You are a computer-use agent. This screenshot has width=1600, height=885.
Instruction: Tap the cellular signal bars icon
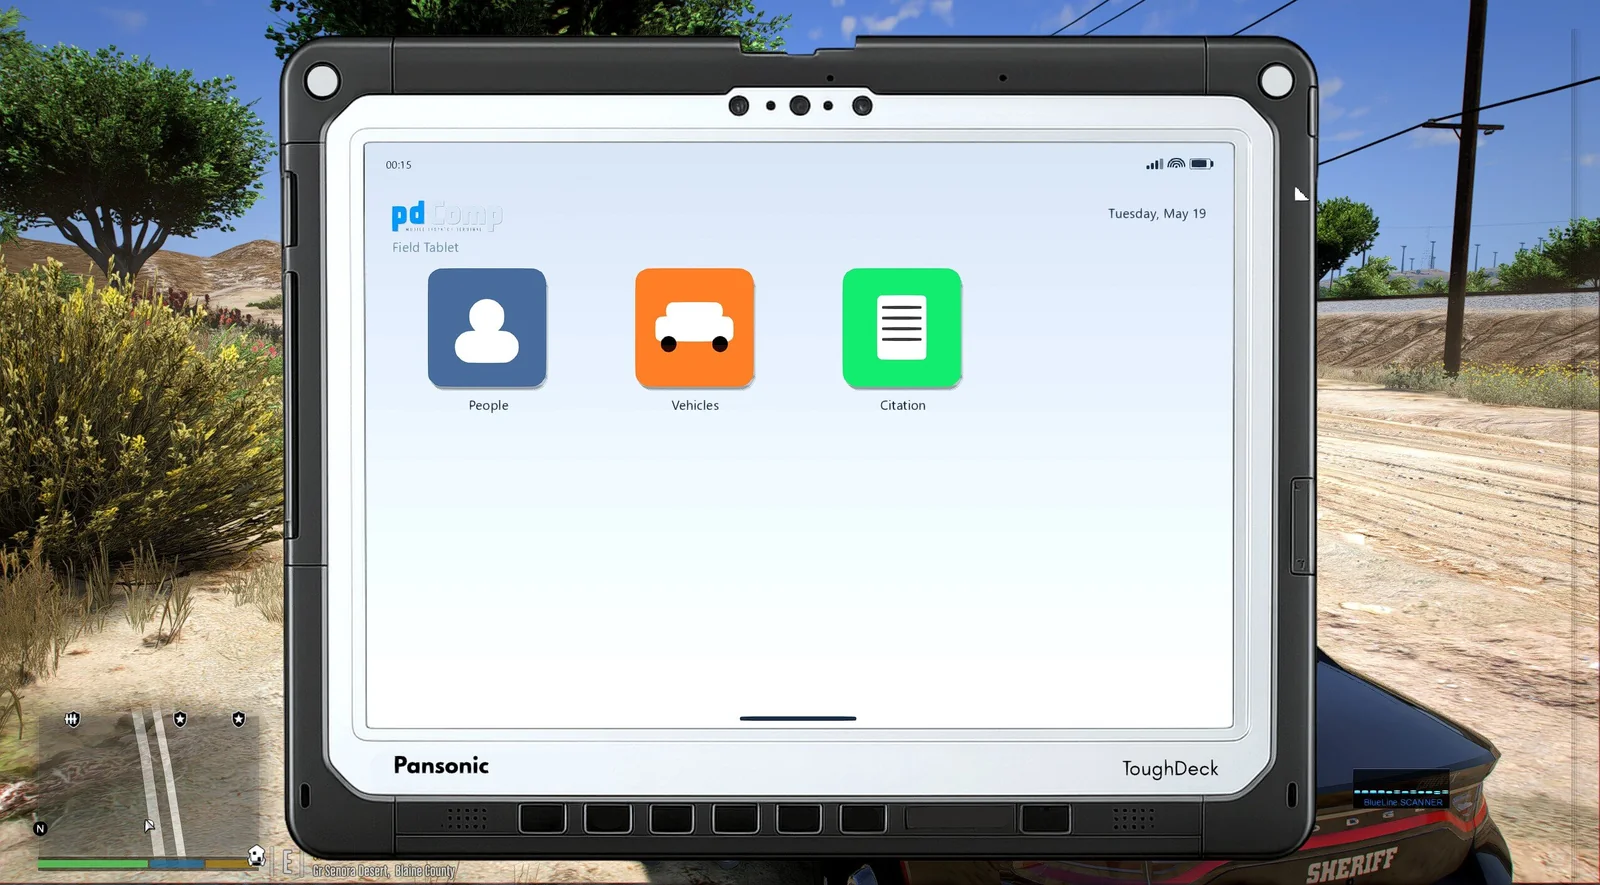[x=1155, y=164]
